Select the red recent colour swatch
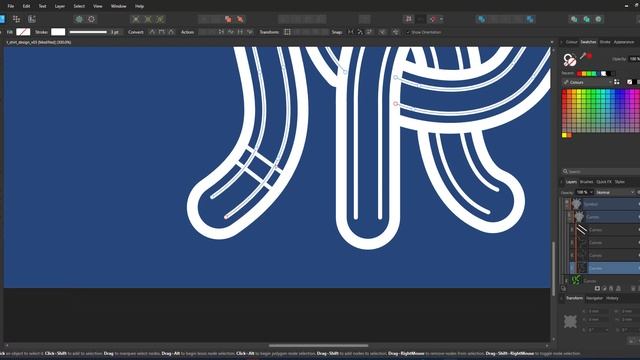The height and width of the screenshot is (360, 640). tap(579, 73)
